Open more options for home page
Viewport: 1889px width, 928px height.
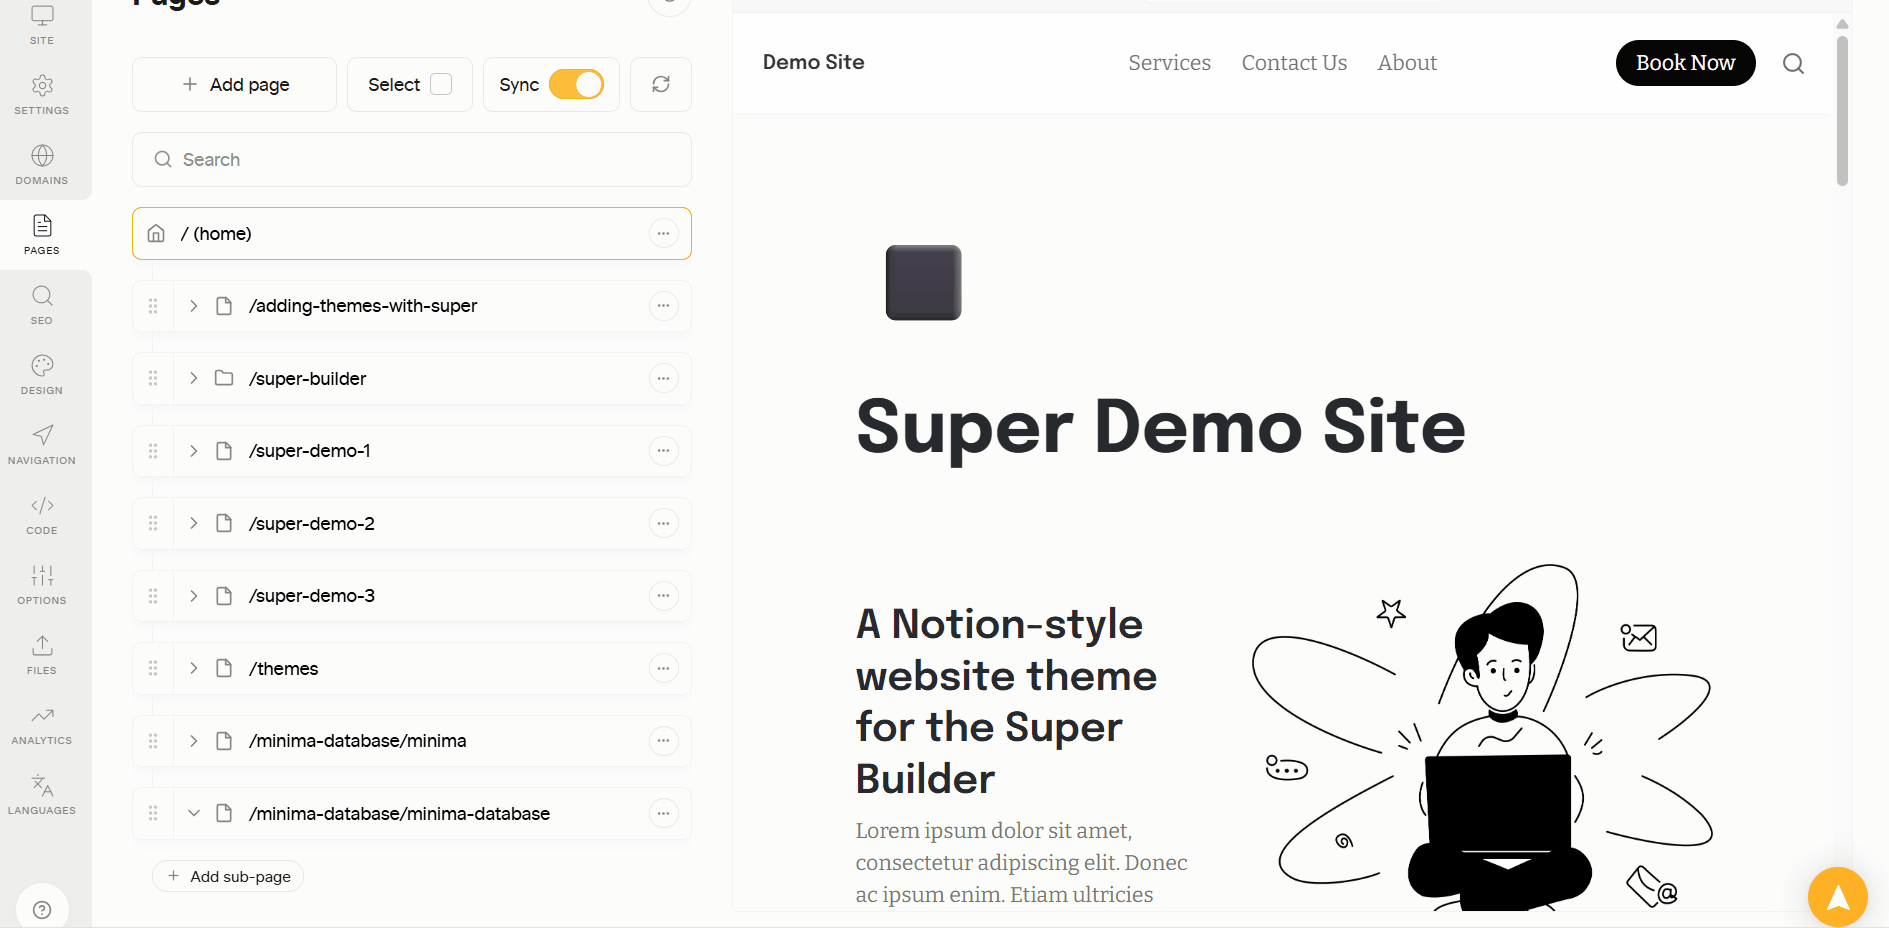coord(663,233)
